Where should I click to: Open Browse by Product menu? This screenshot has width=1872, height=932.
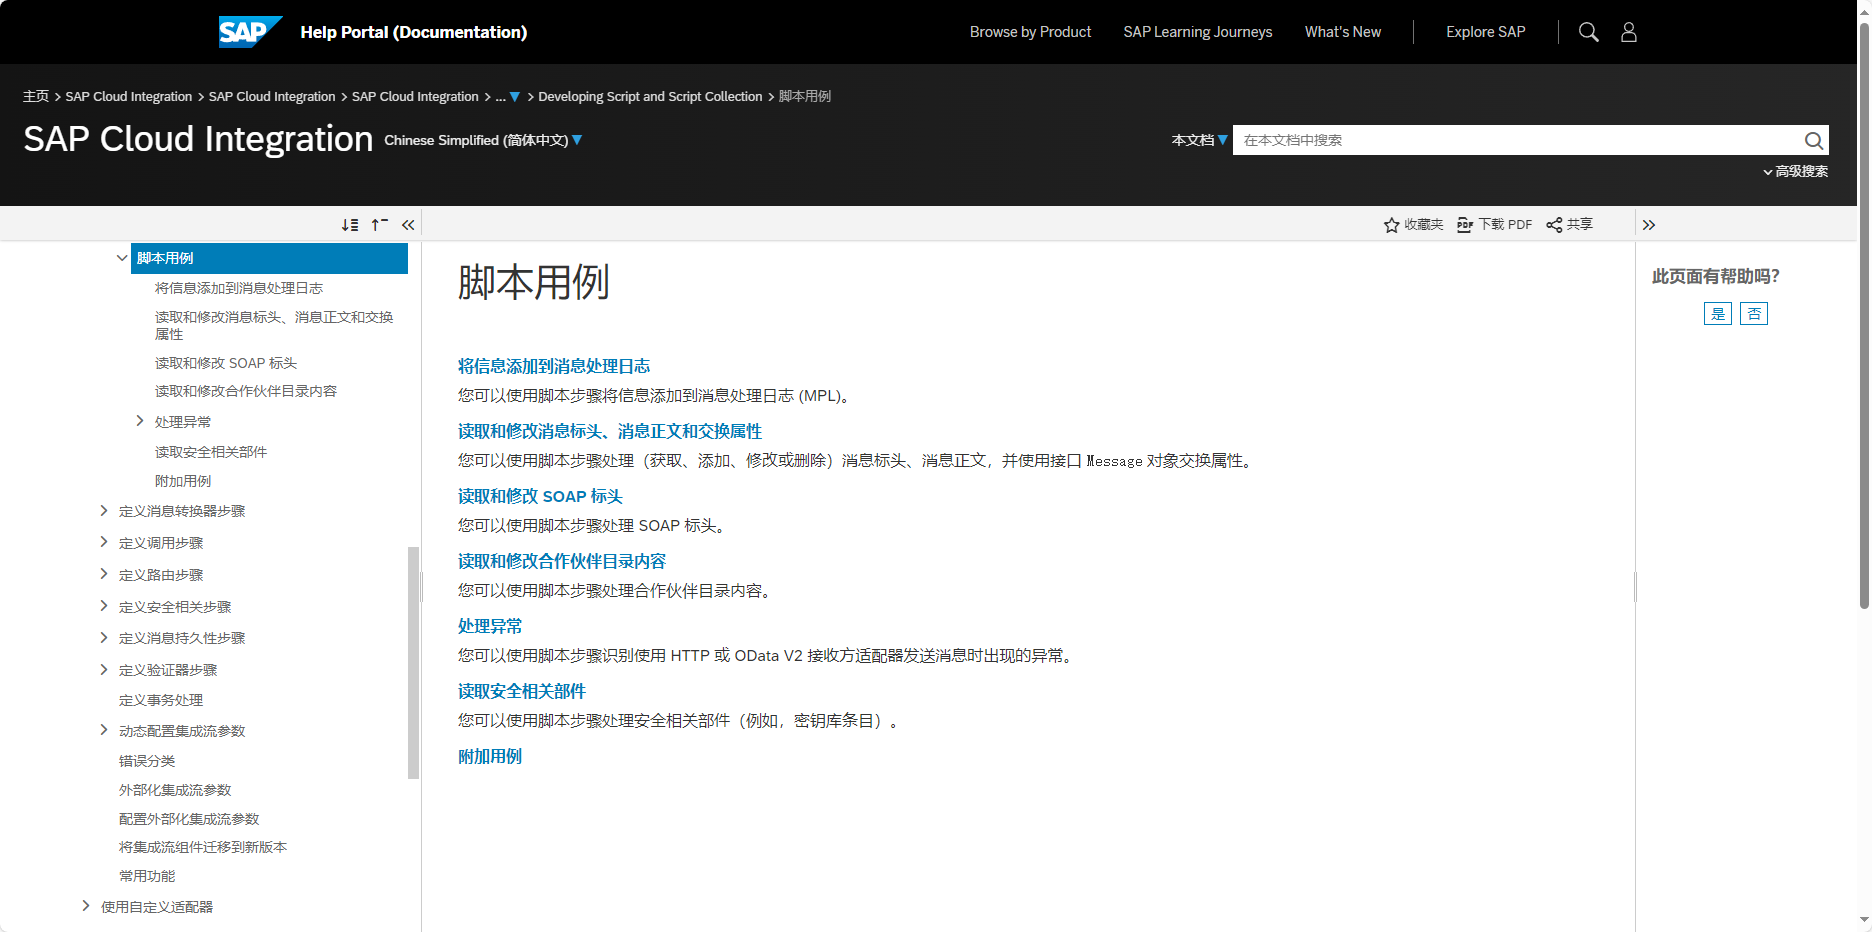coord(1030,32)
